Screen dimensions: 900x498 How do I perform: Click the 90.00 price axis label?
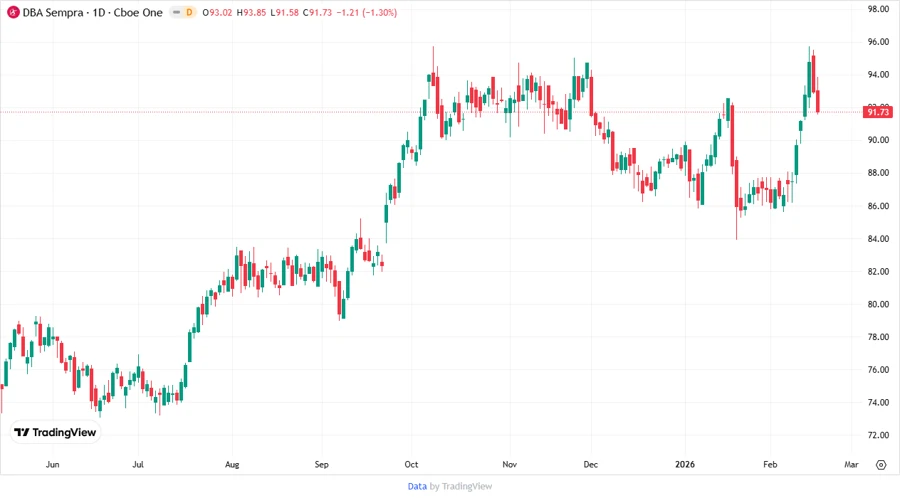(878, 140)
